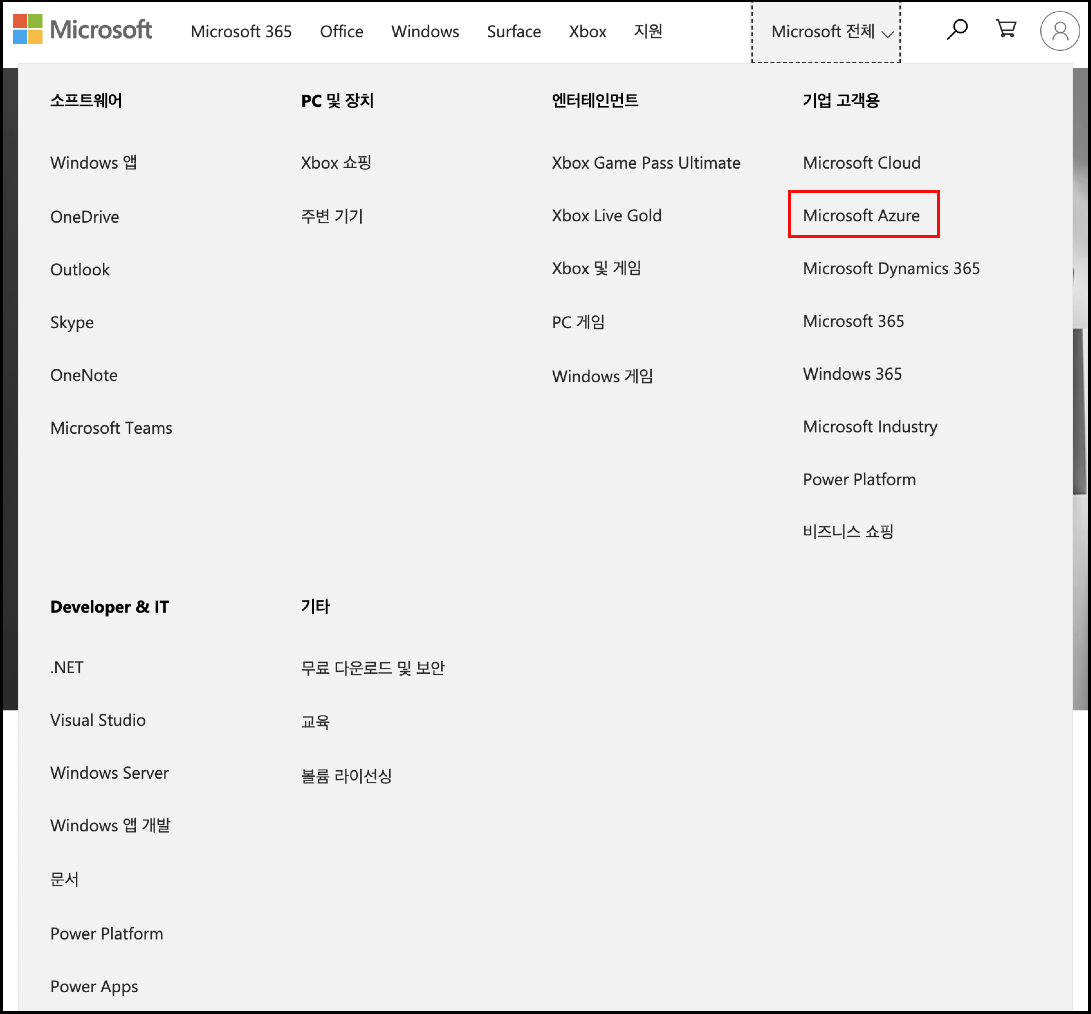The image size is (1091, 1014).
Task: Go to .NET link
Action: [x=66, y=667]
